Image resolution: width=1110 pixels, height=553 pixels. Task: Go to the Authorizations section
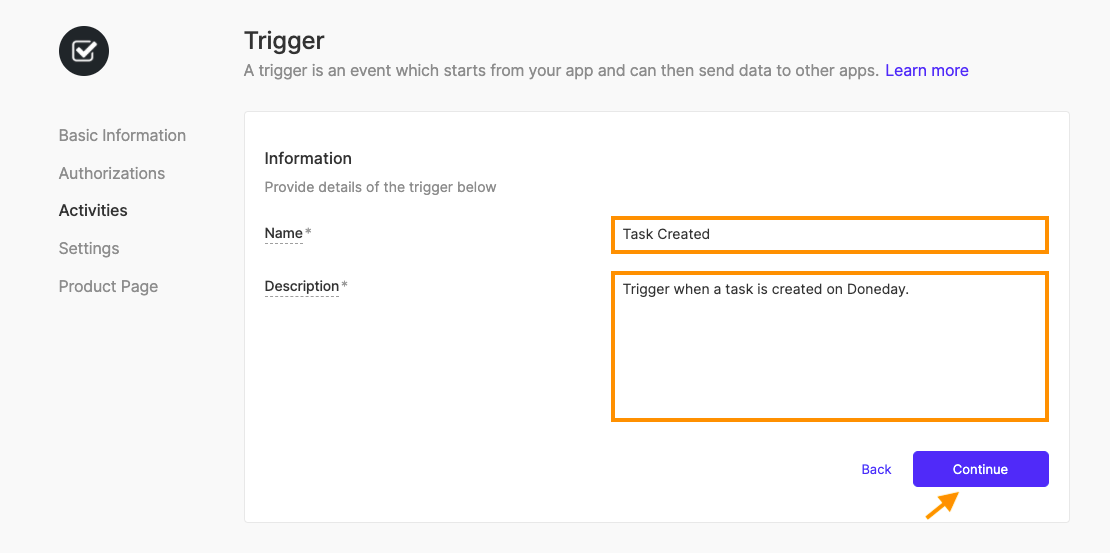(112, 173)
